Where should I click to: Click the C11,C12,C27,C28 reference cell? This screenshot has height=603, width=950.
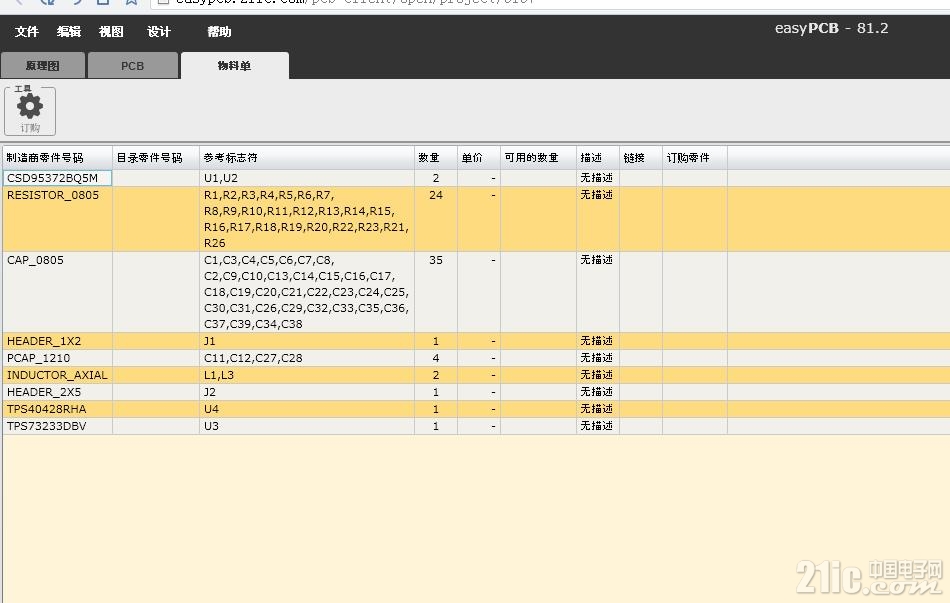(307, 358)
